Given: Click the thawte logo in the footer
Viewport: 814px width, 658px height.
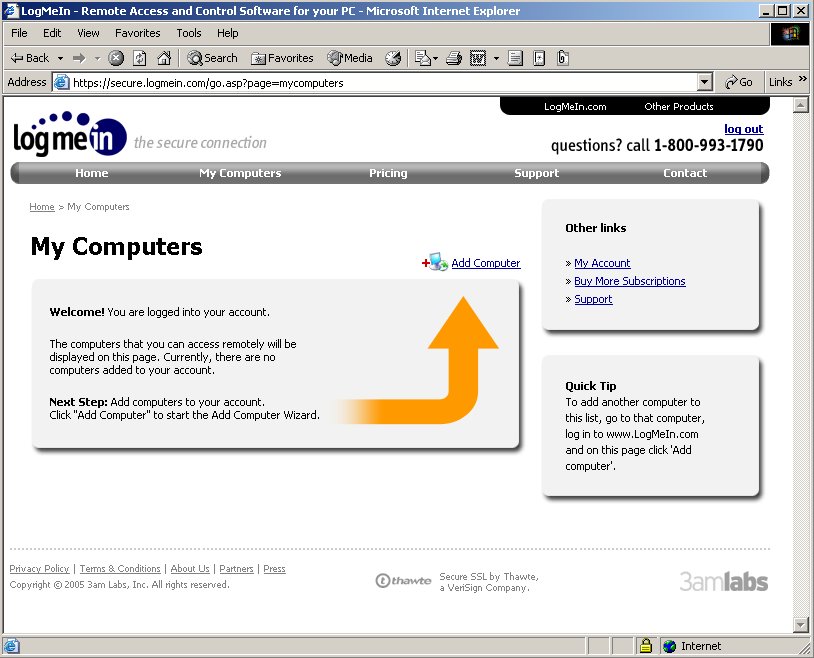Looking at the screenshot, I should 403,581.
